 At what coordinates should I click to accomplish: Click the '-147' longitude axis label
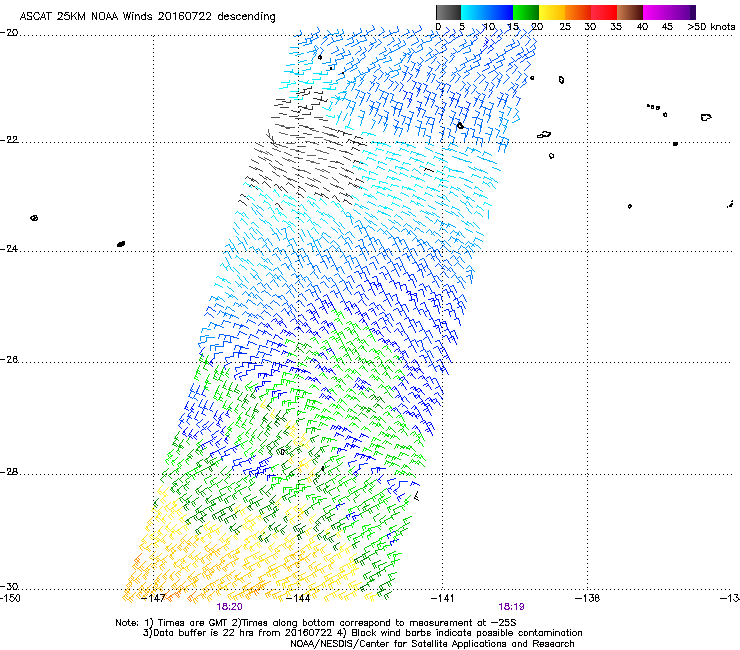click(x=153, y=598)
